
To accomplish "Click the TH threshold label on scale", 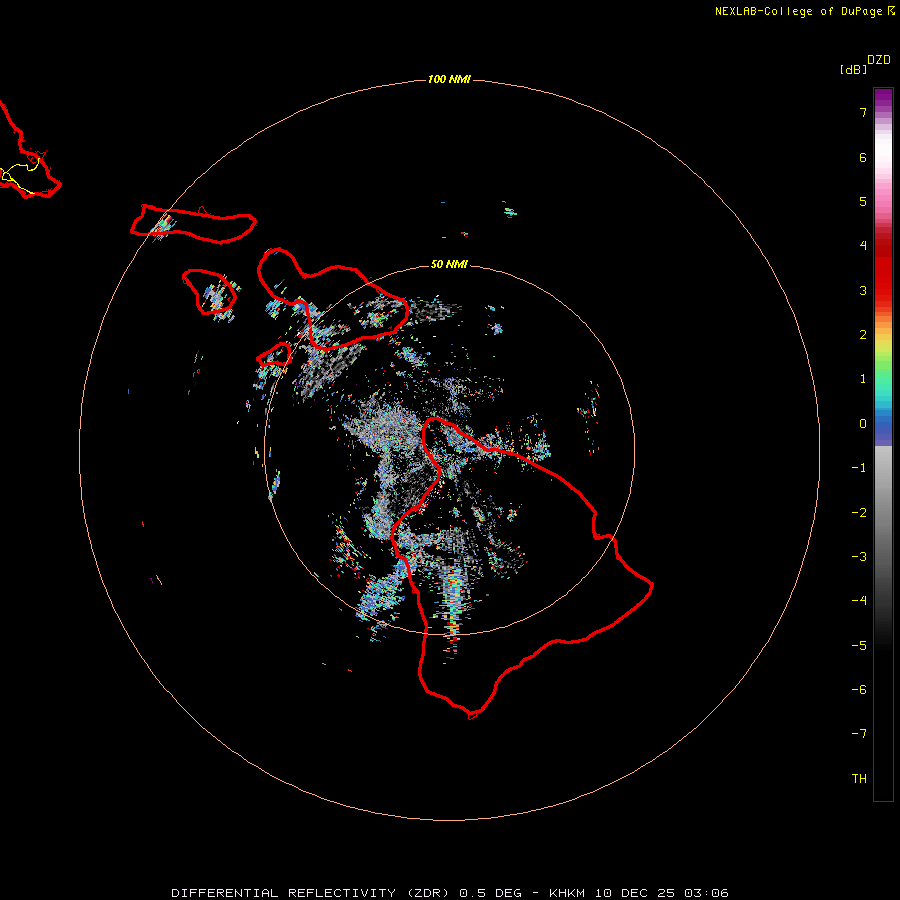I will pyautogui.click(x=859, y=779).
